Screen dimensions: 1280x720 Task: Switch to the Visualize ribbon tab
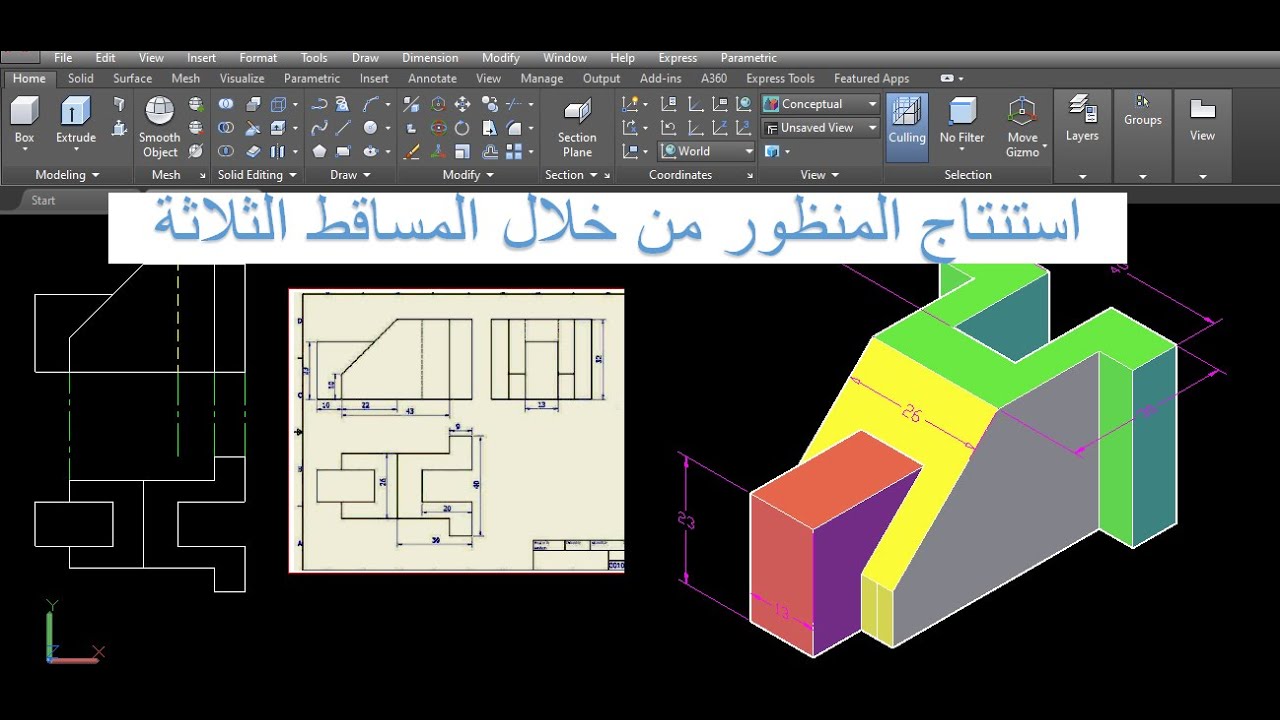(242, 78)
